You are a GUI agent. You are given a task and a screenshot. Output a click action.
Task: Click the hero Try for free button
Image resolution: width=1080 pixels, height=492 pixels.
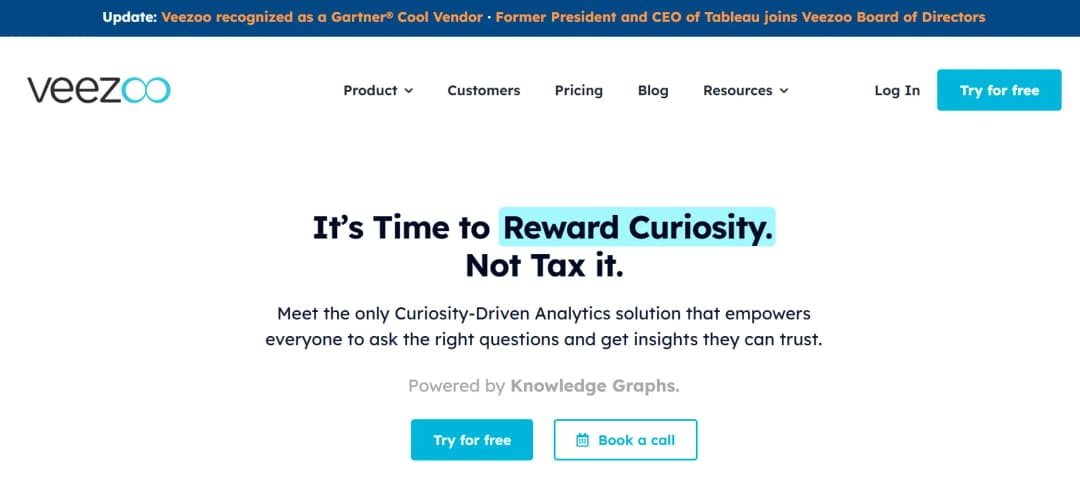(472, 440)
